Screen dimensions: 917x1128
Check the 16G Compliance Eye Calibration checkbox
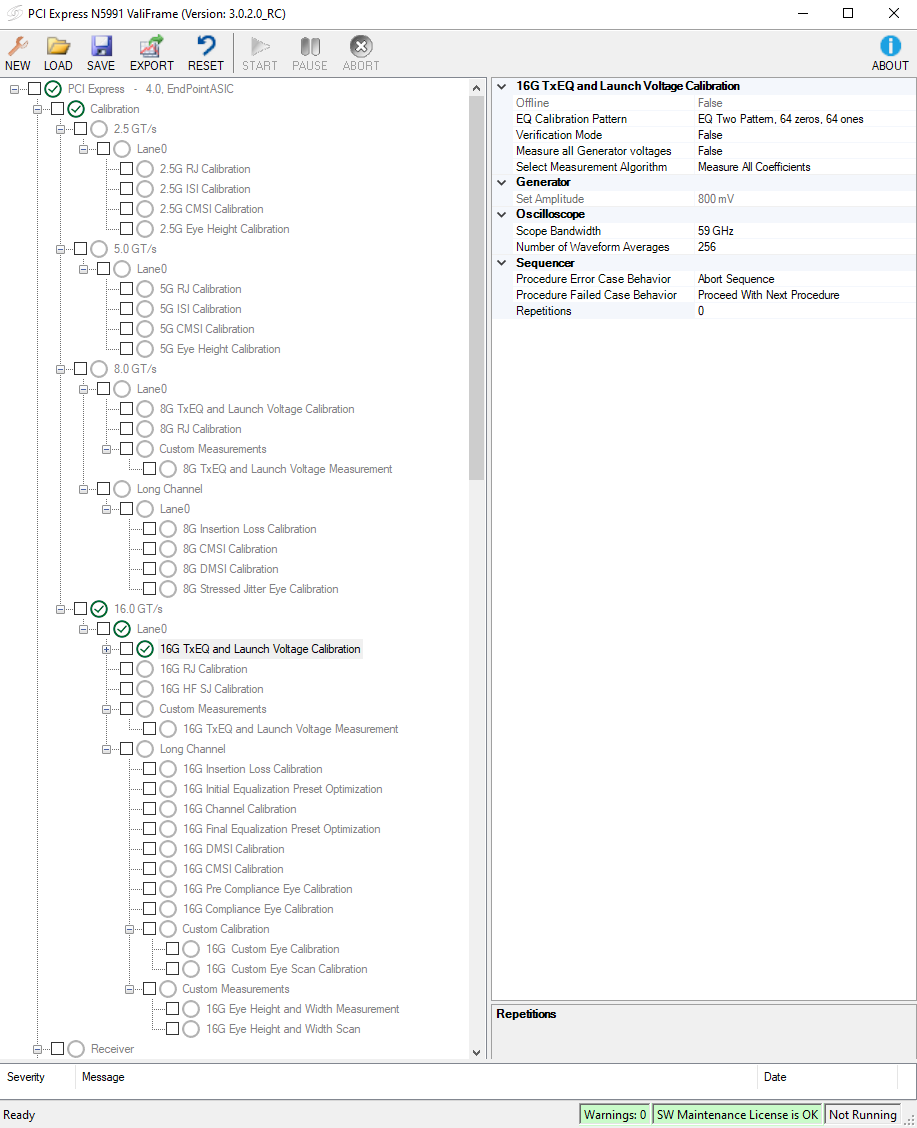150,909
